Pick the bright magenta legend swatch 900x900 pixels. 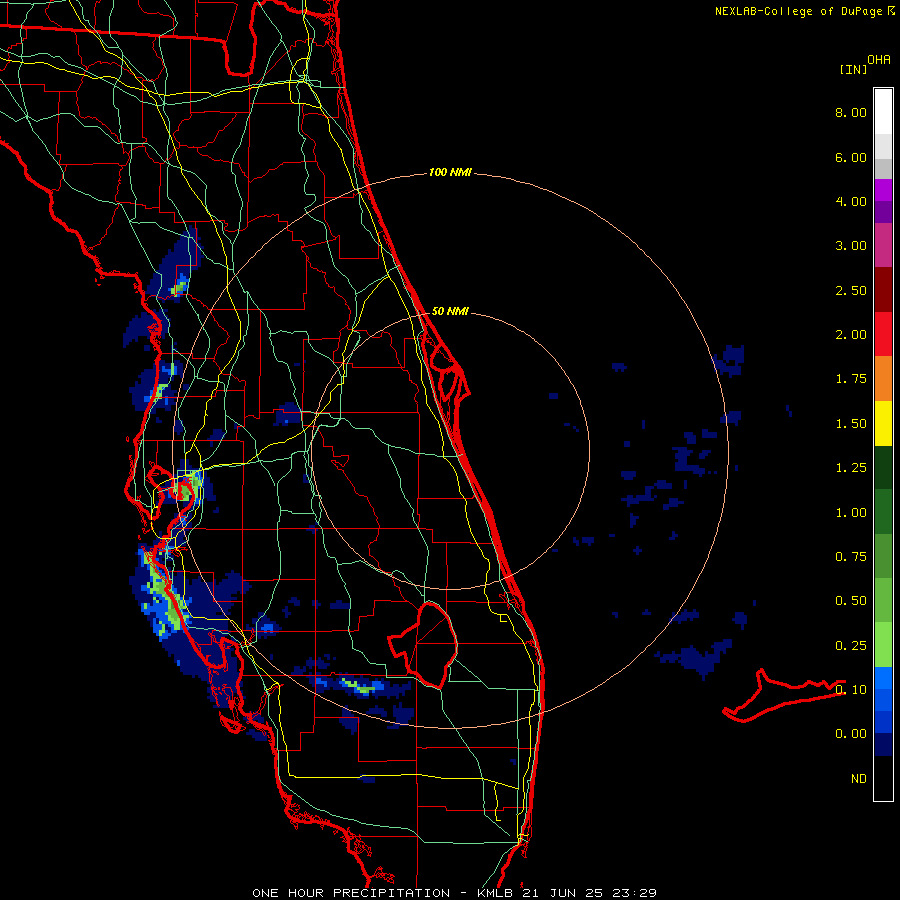click(883, 190)
